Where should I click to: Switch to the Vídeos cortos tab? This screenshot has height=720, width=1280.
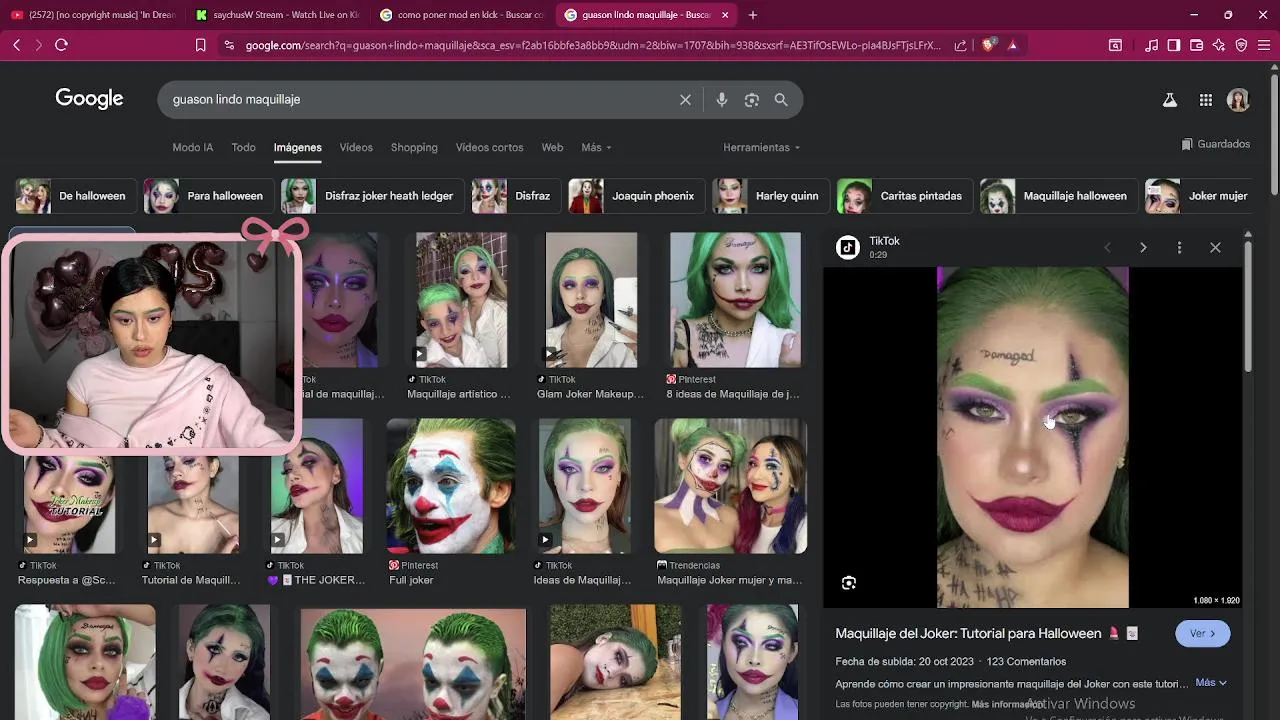[489, 147]
